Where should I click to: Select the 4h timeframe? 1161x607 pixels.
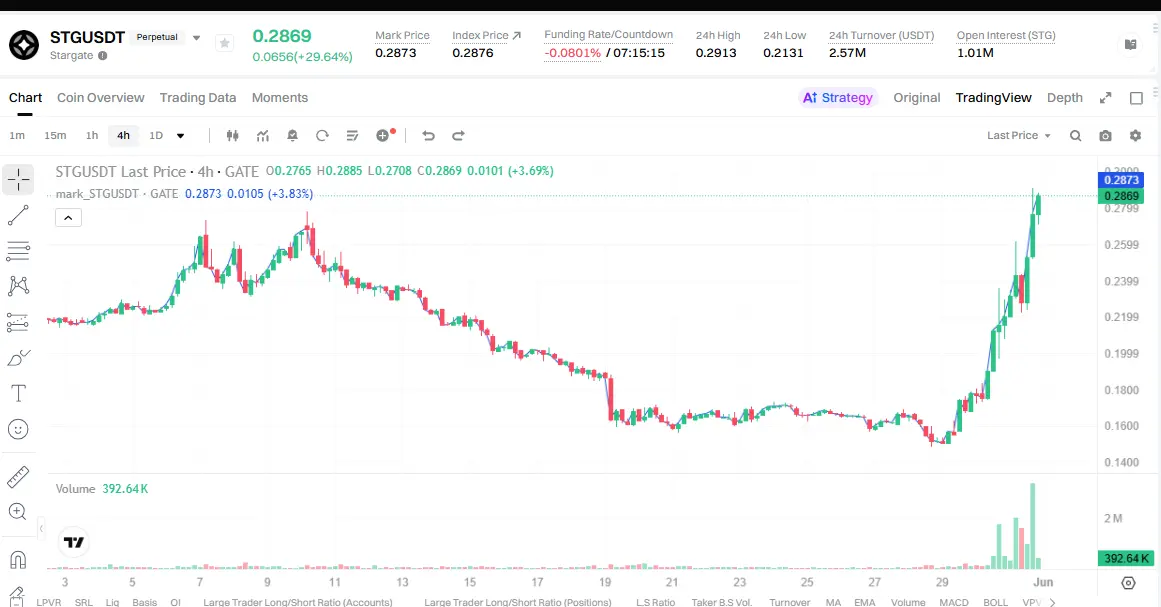[x=123, y=135]
